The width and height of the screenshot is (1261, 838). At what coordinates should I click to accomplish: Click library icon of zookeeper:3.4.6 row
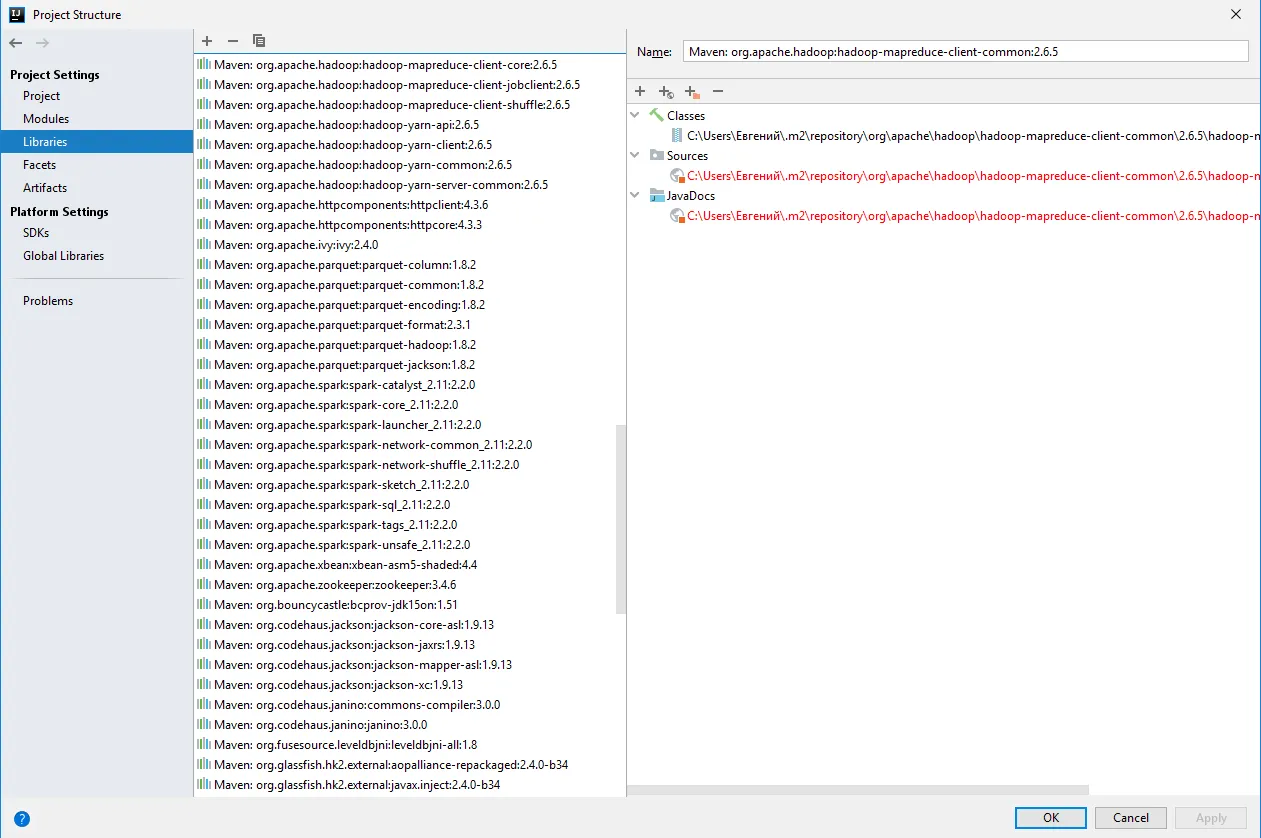(x=204, y=584)
